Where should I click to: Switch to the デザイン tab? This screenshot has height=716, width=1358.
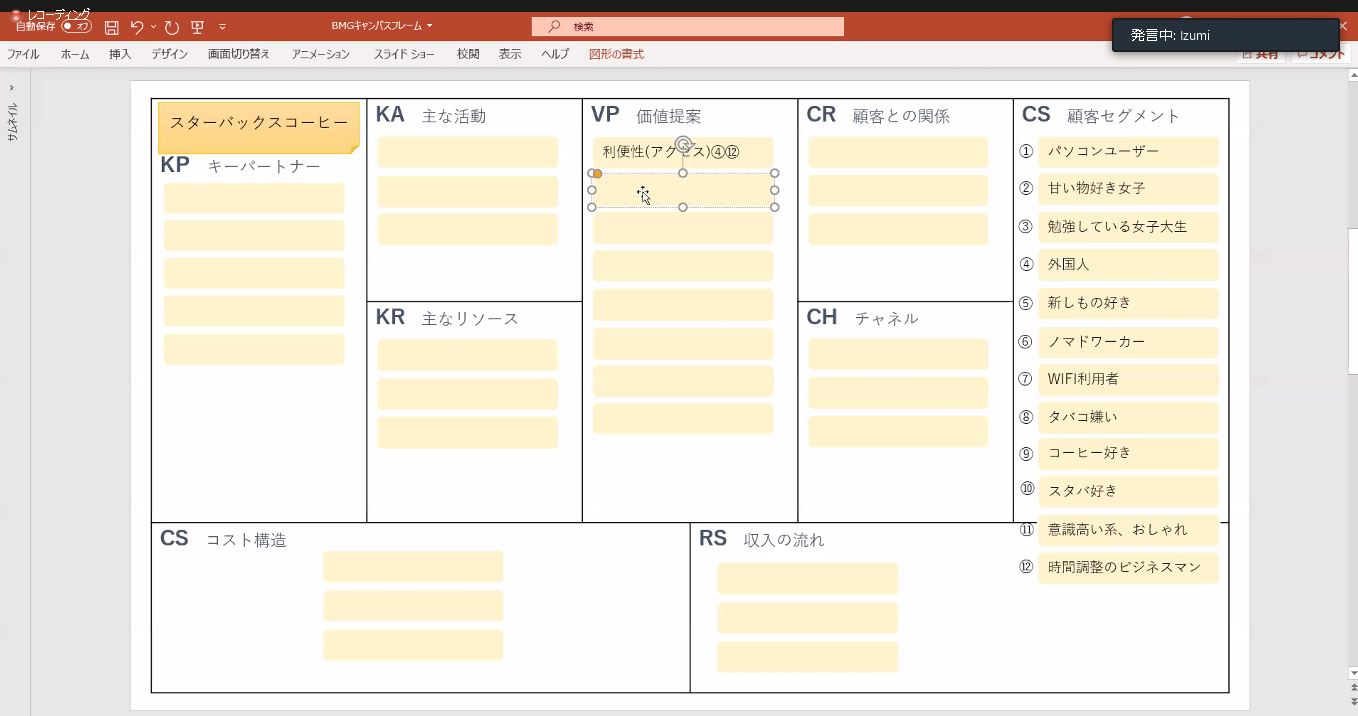(170, 54)
